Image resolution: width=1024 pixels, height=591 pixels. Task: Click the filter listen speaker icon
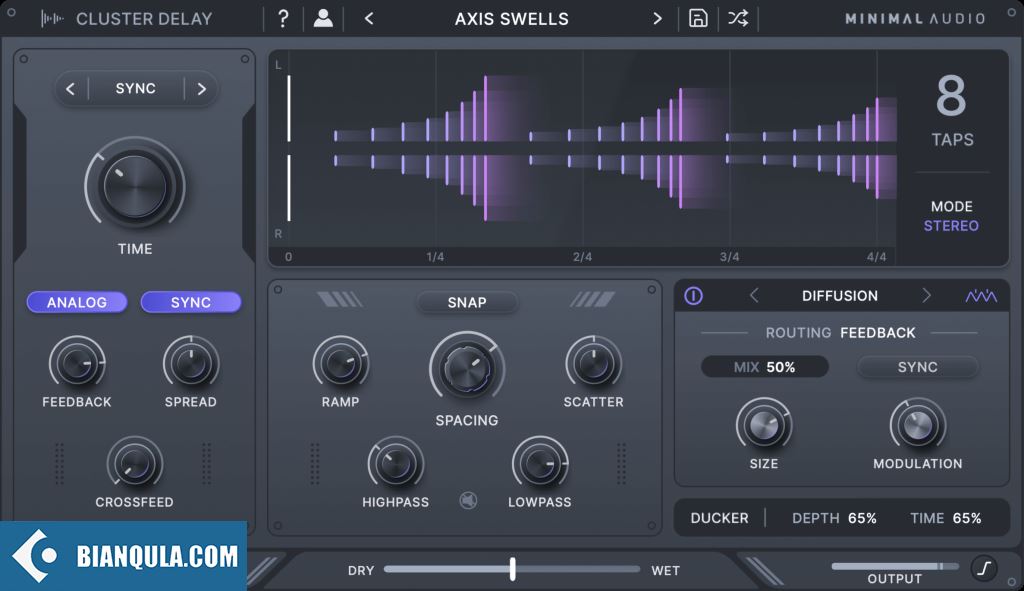point(468,501)
